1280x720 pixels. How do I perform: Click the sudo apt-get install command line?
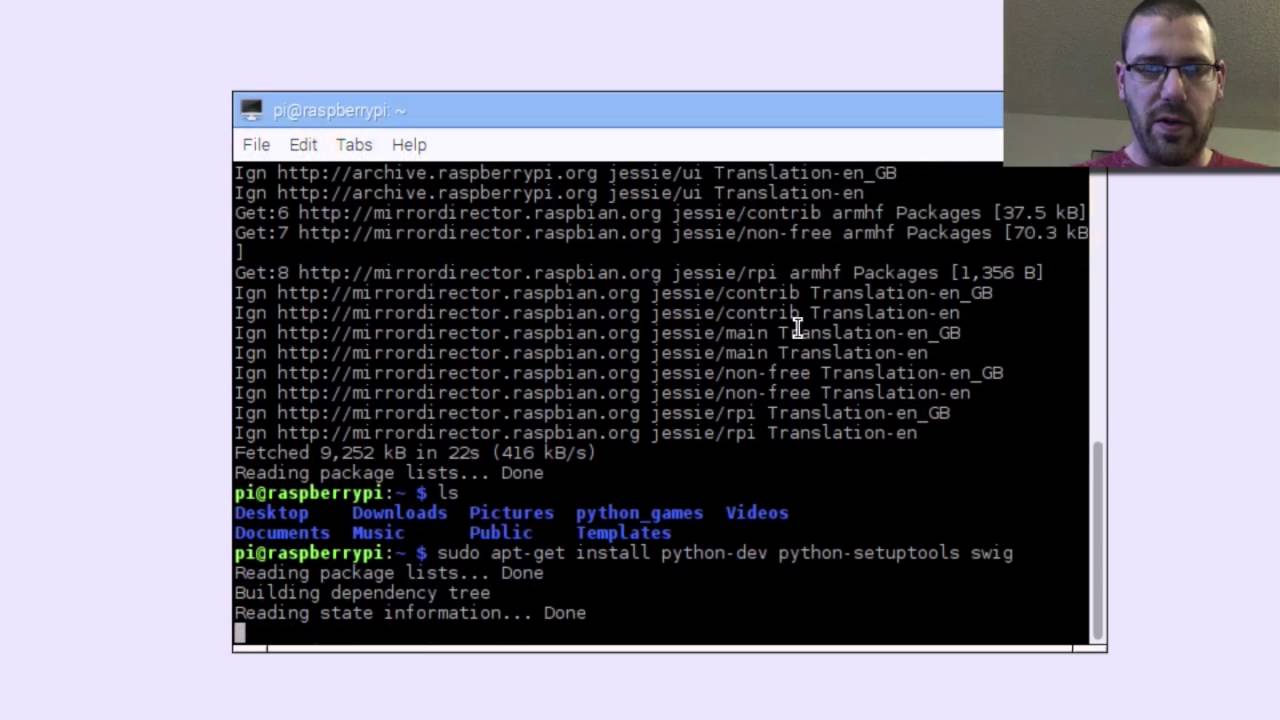[x=624, y=553]
